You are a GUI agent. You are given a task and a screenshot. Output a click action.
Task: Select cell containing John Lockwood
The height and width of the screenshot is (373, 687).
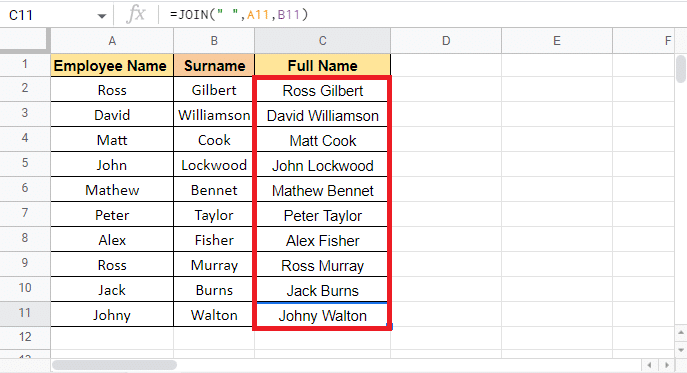(x=322, y=165)
